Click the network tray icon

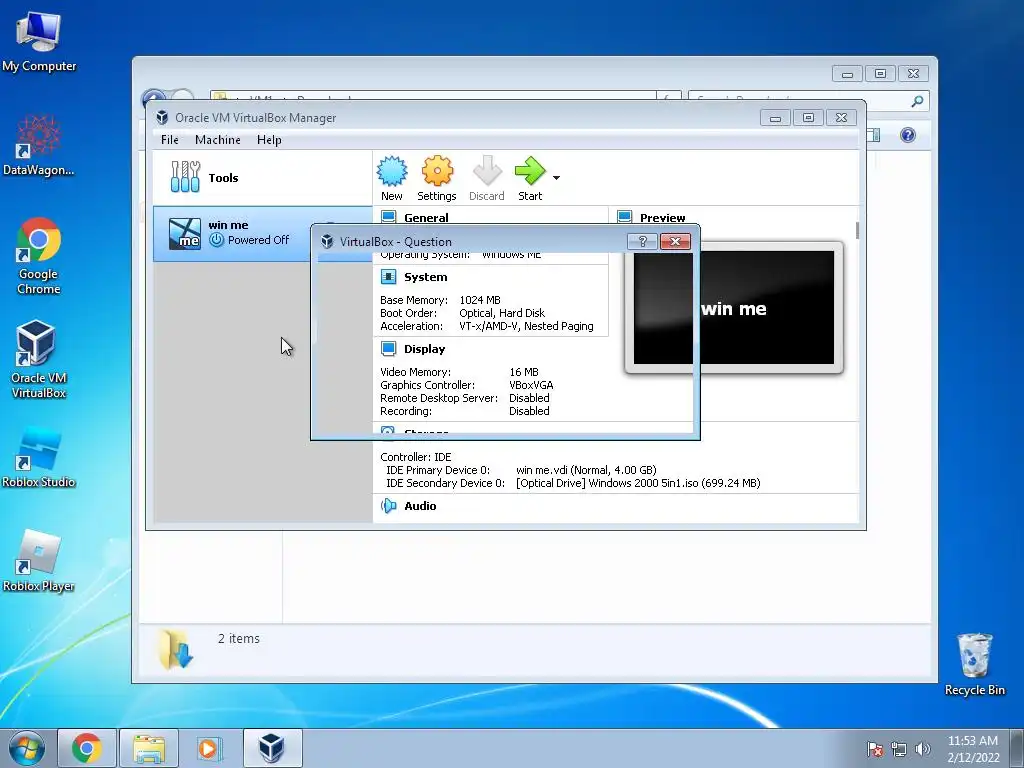coord(899,749)
